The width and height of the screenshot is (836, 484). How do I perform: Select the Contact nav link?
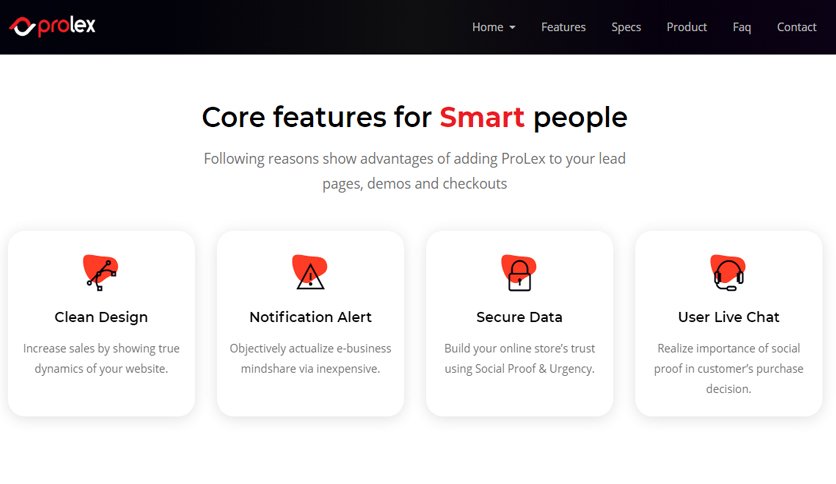pyautogui.click(x=797, y=27)
